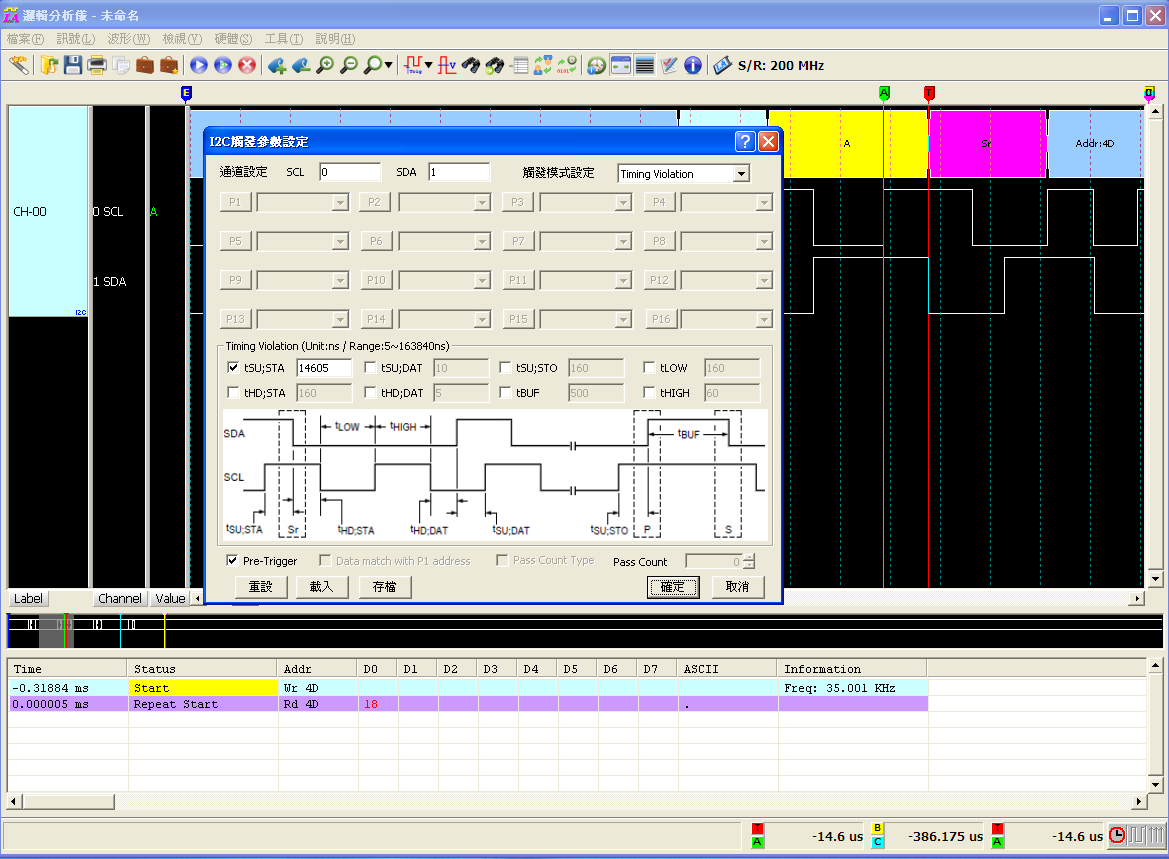The image size is (1169, 859).
Task: Click the print icon in toolbar
Action: coord(97,66)
